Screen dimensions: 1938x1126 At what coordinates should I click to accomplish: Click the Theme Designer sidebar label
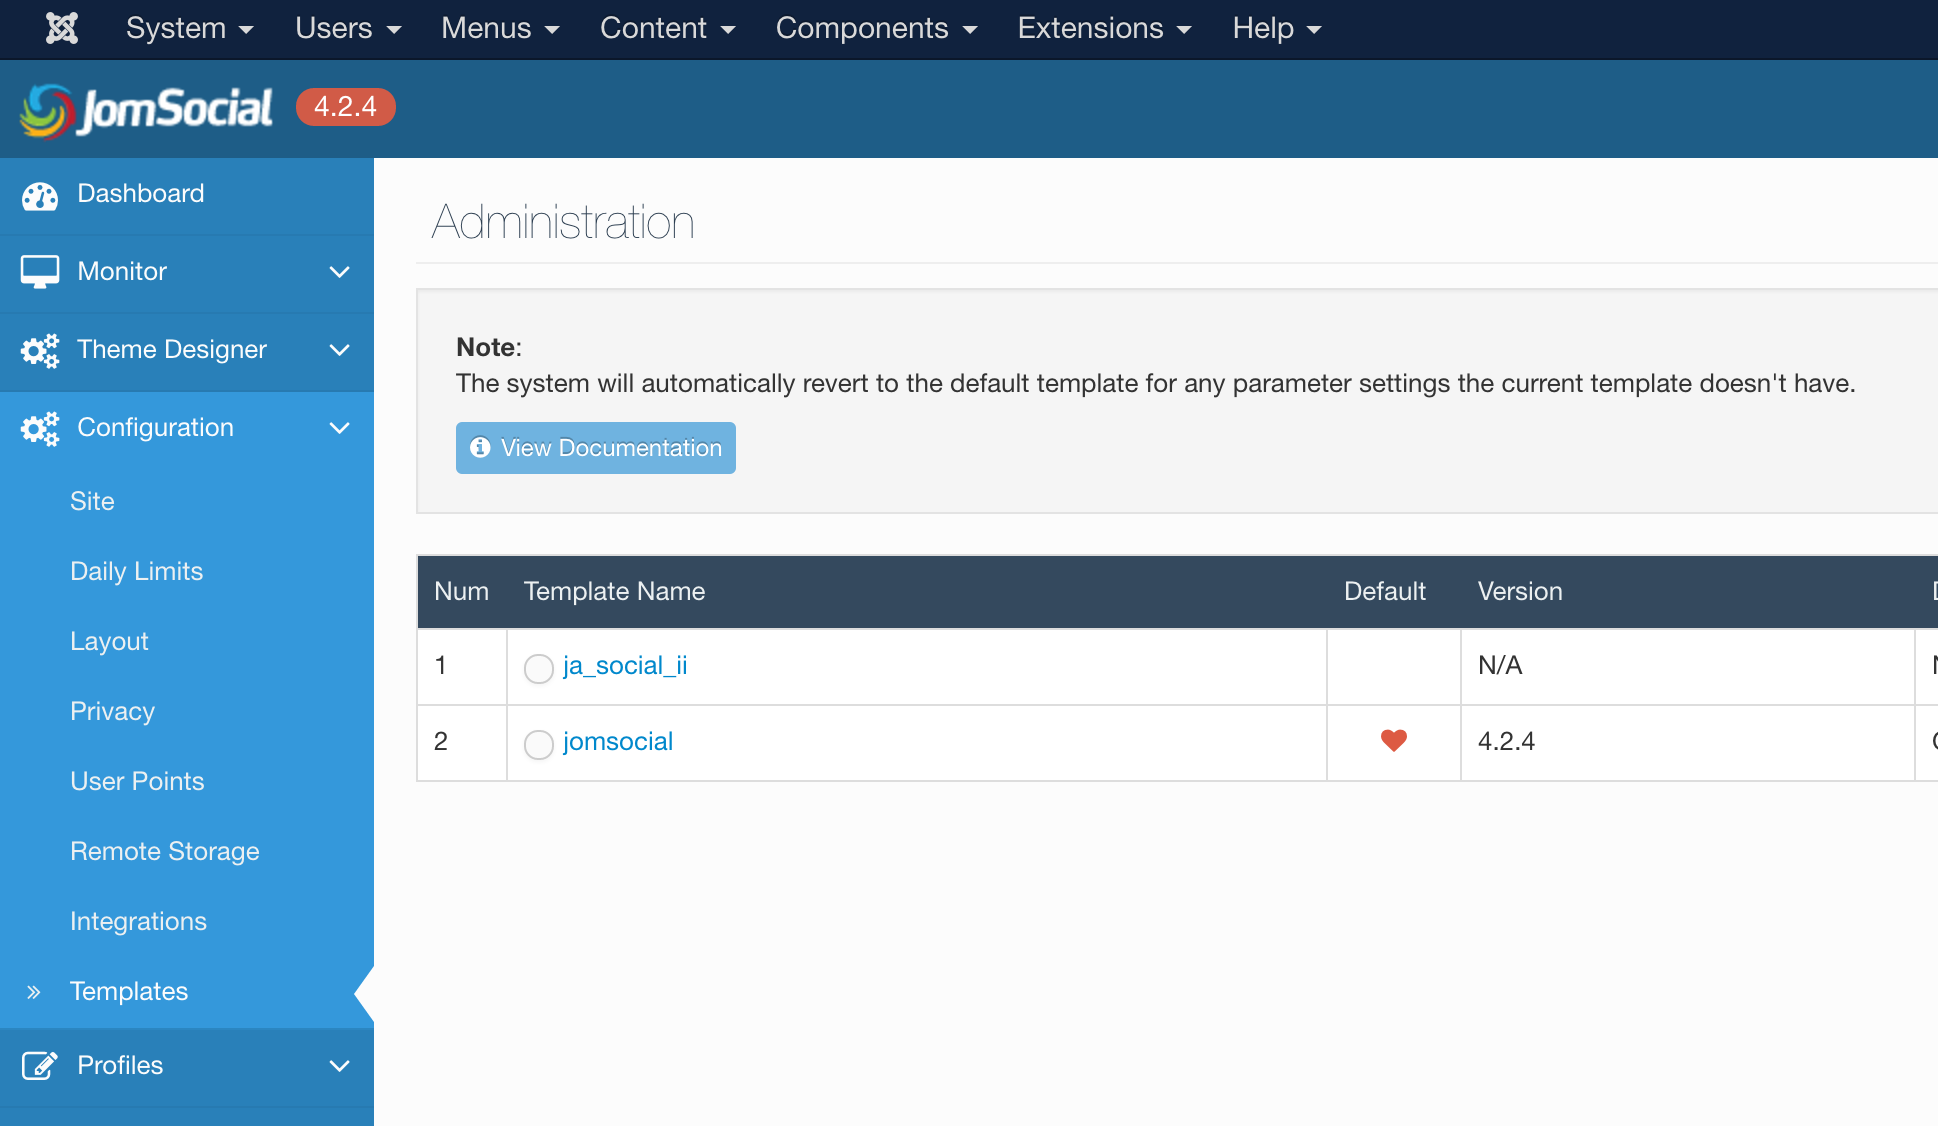coord(172,349)
